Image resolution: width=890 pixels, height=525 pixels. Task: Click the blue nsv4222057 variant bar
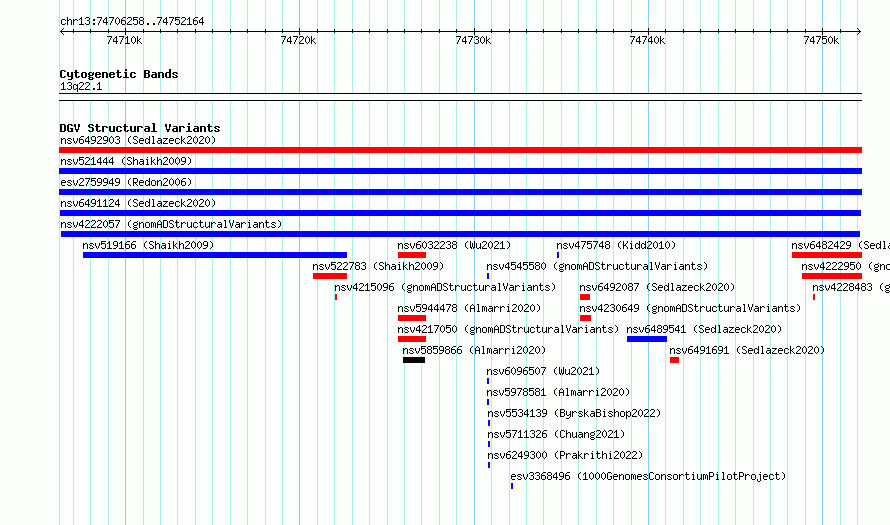pyautogui.click(x=460, y=234)
